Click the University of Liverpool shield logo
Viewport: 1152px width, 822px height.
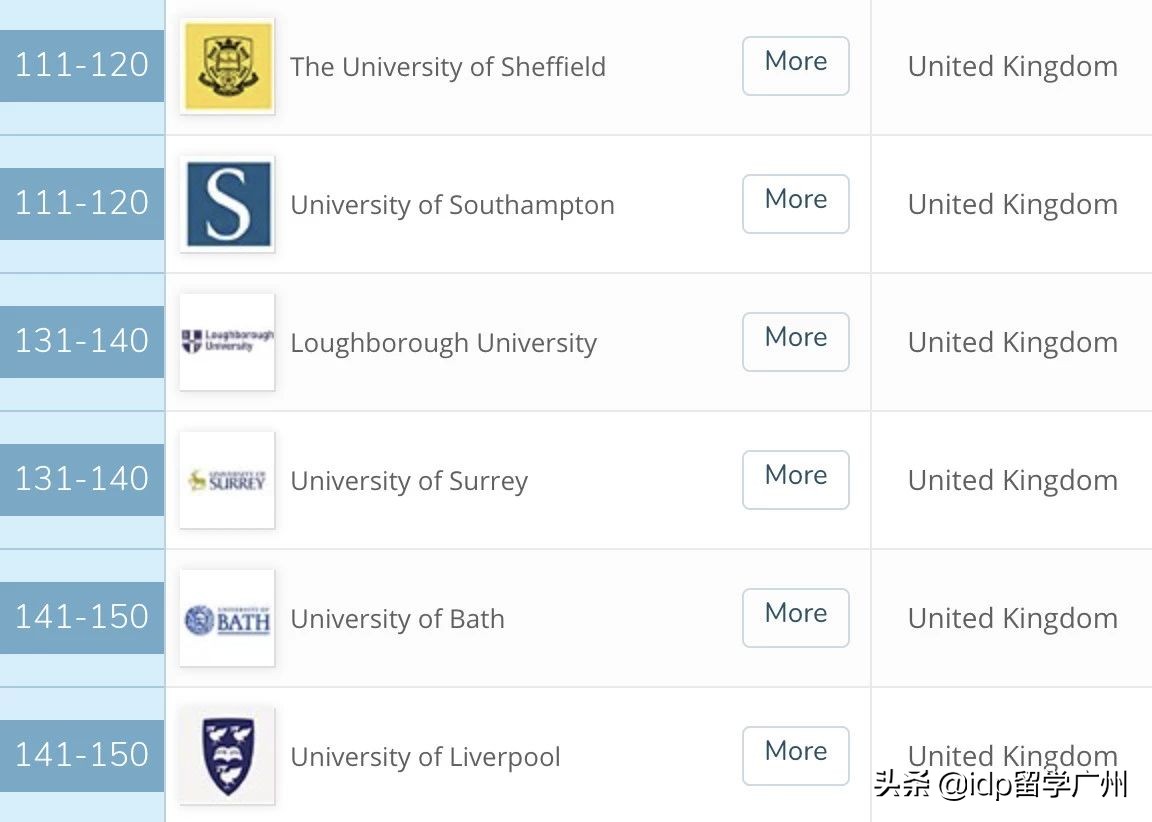[226, 756]
